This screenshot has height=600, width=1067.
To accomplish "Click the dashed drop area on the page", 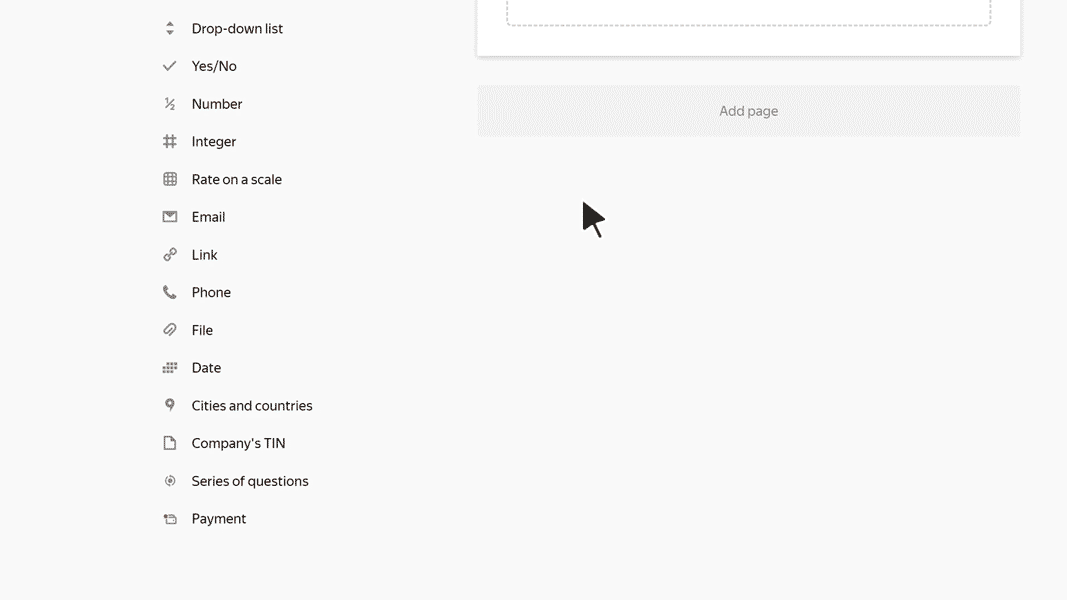I will [749, 13].
